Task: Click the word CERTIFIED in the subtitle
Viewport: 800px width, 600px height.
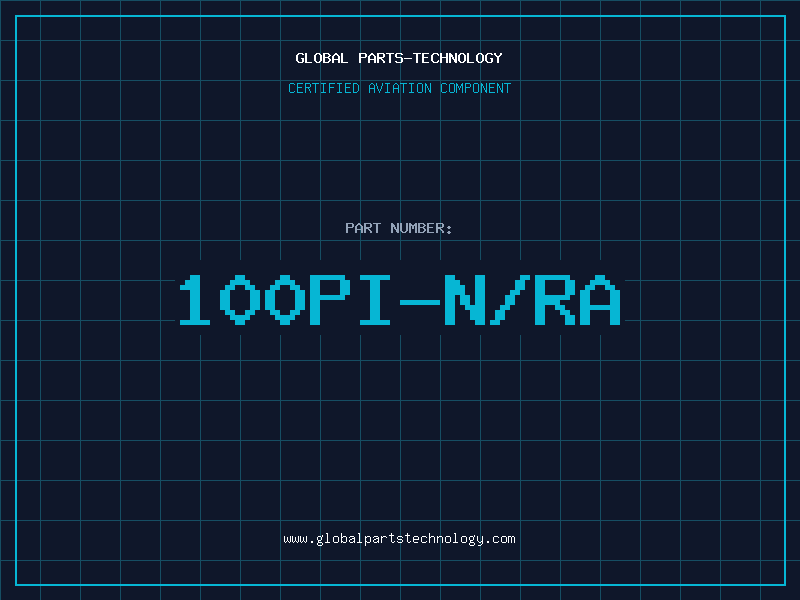Action: click(325, 88)
